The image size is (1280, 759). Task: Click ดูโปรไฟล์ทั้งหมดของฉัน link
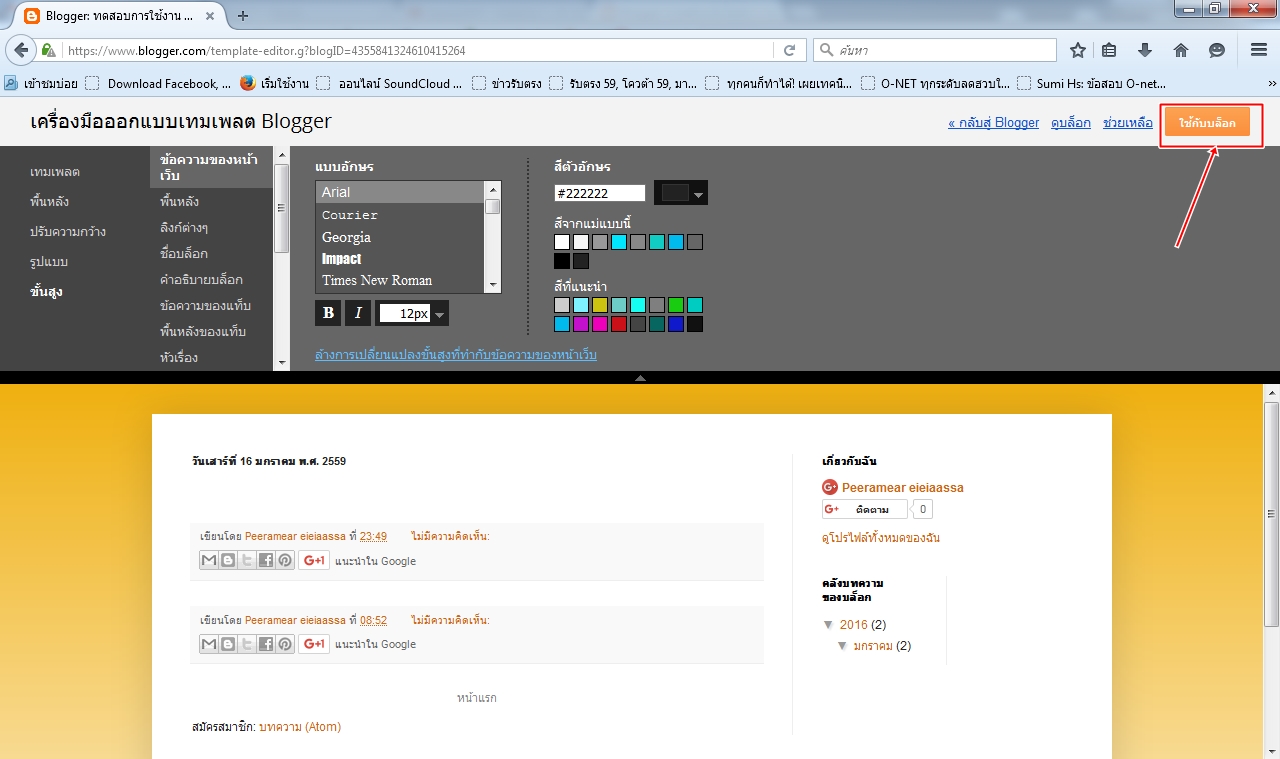(881, 538)
